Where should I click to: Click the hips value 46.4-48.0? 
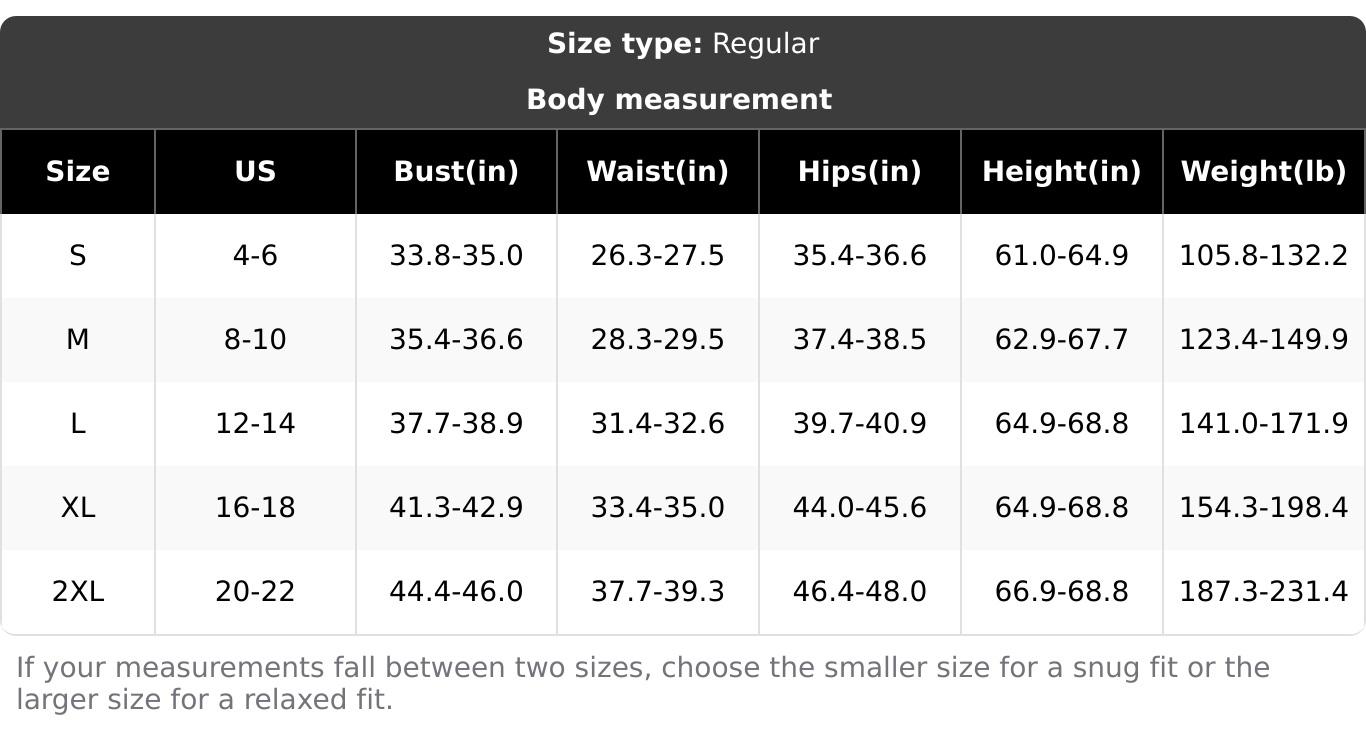pyautogui.click(x=859, y=592)
